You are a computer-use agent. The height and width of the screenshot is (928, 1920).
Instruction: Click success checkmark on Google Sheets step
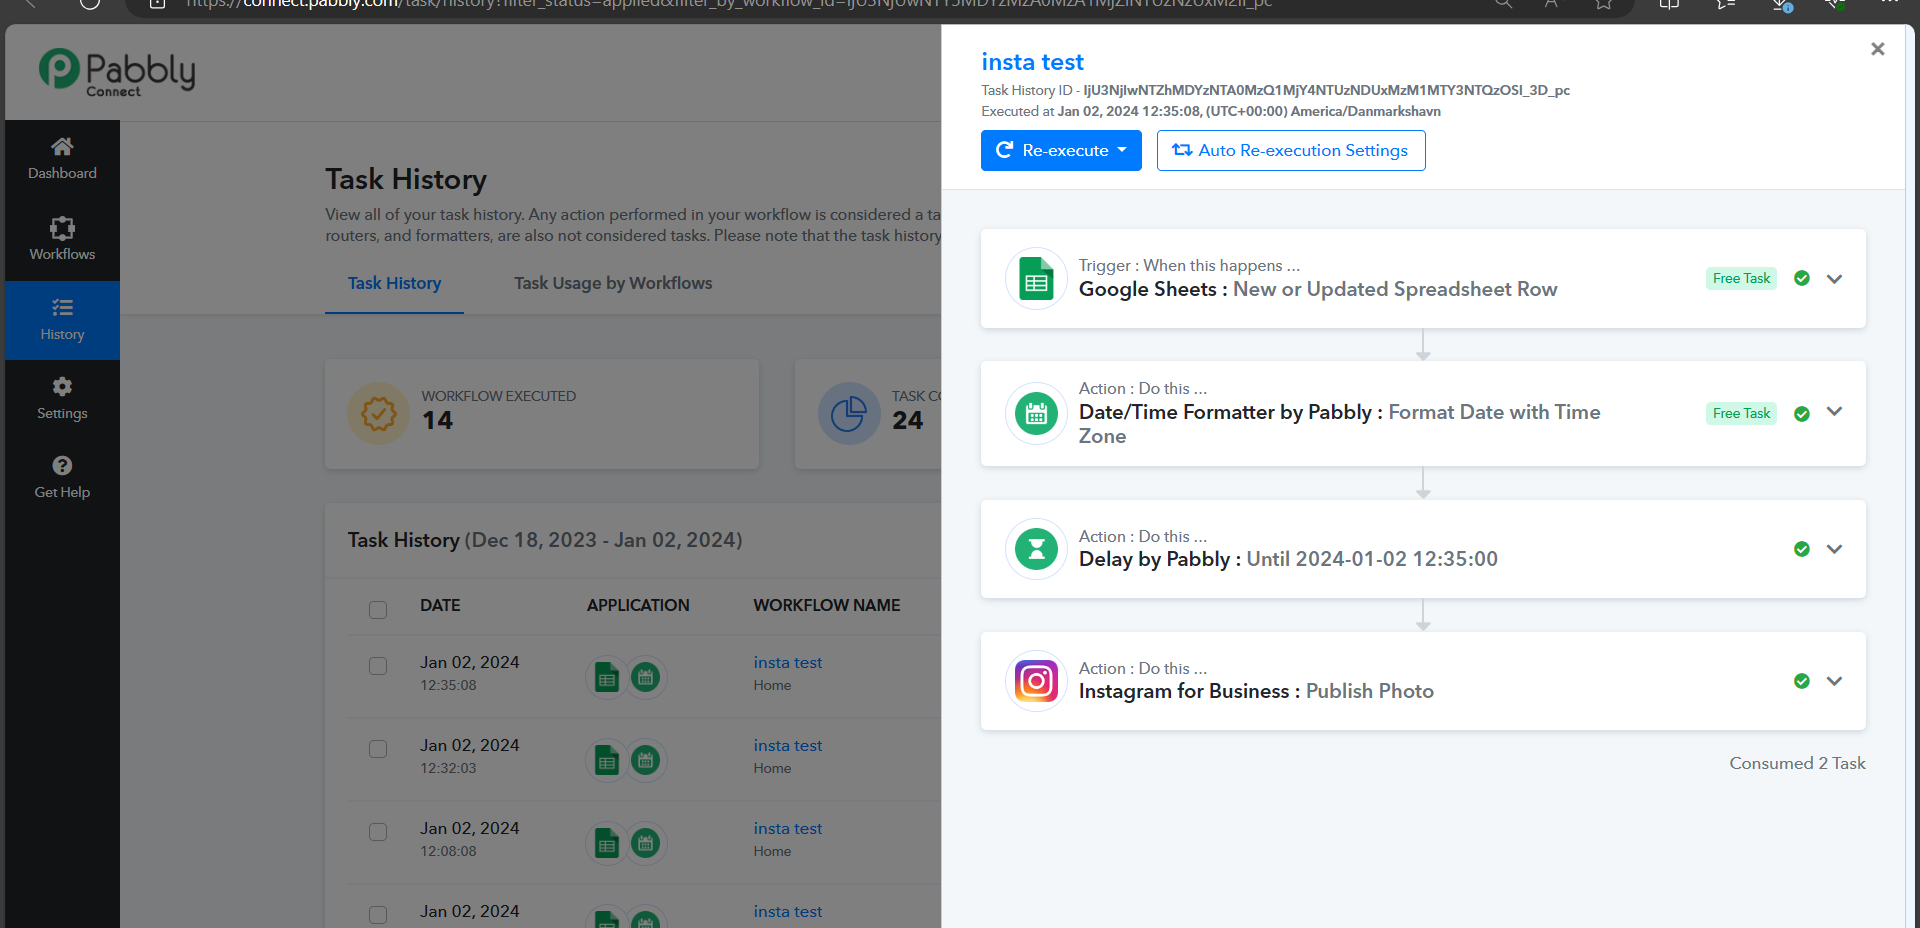[x=1802, y=278]
